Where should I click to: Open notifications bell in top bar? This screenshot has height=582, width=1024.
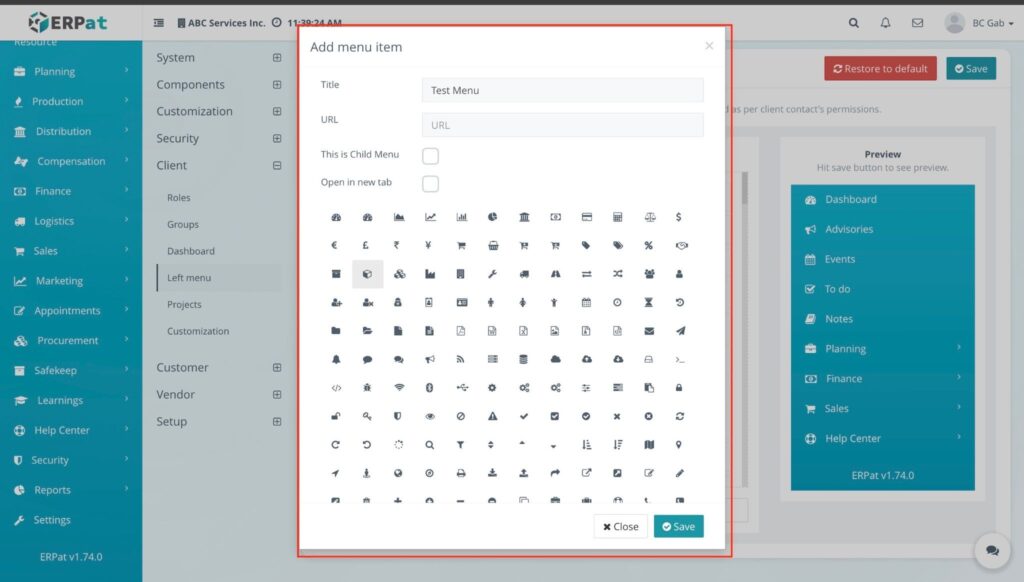[885, 23]
